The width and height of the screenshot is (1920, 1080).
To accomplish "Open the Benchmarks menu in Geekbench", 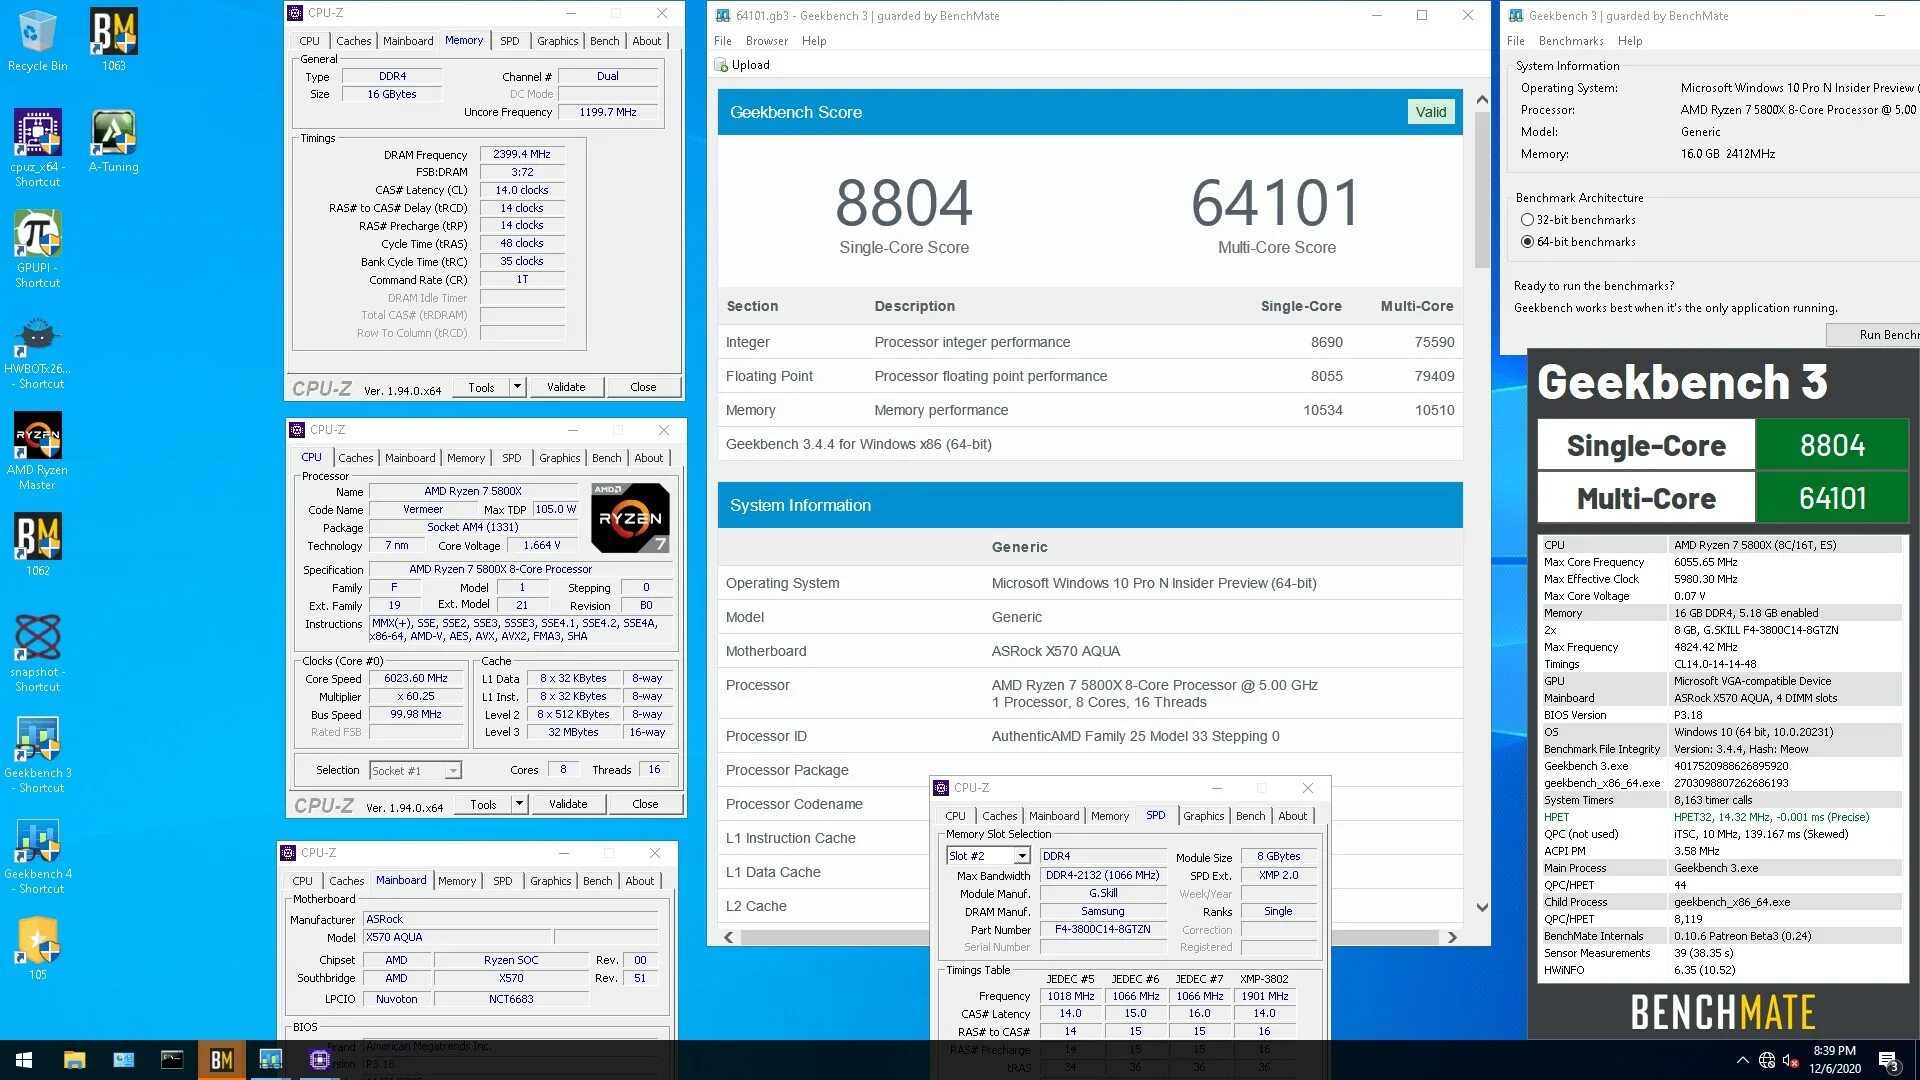I will point(1570,41).
